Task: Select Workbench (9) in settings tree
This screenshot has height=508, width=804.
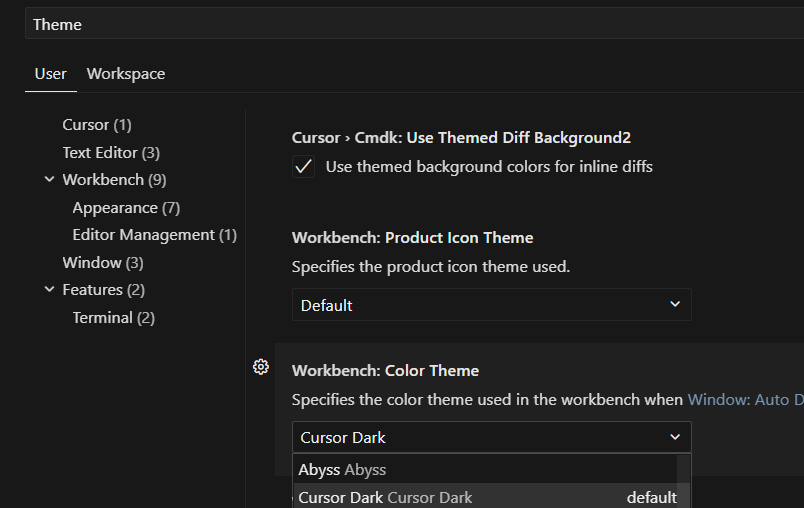Action: 114,179
